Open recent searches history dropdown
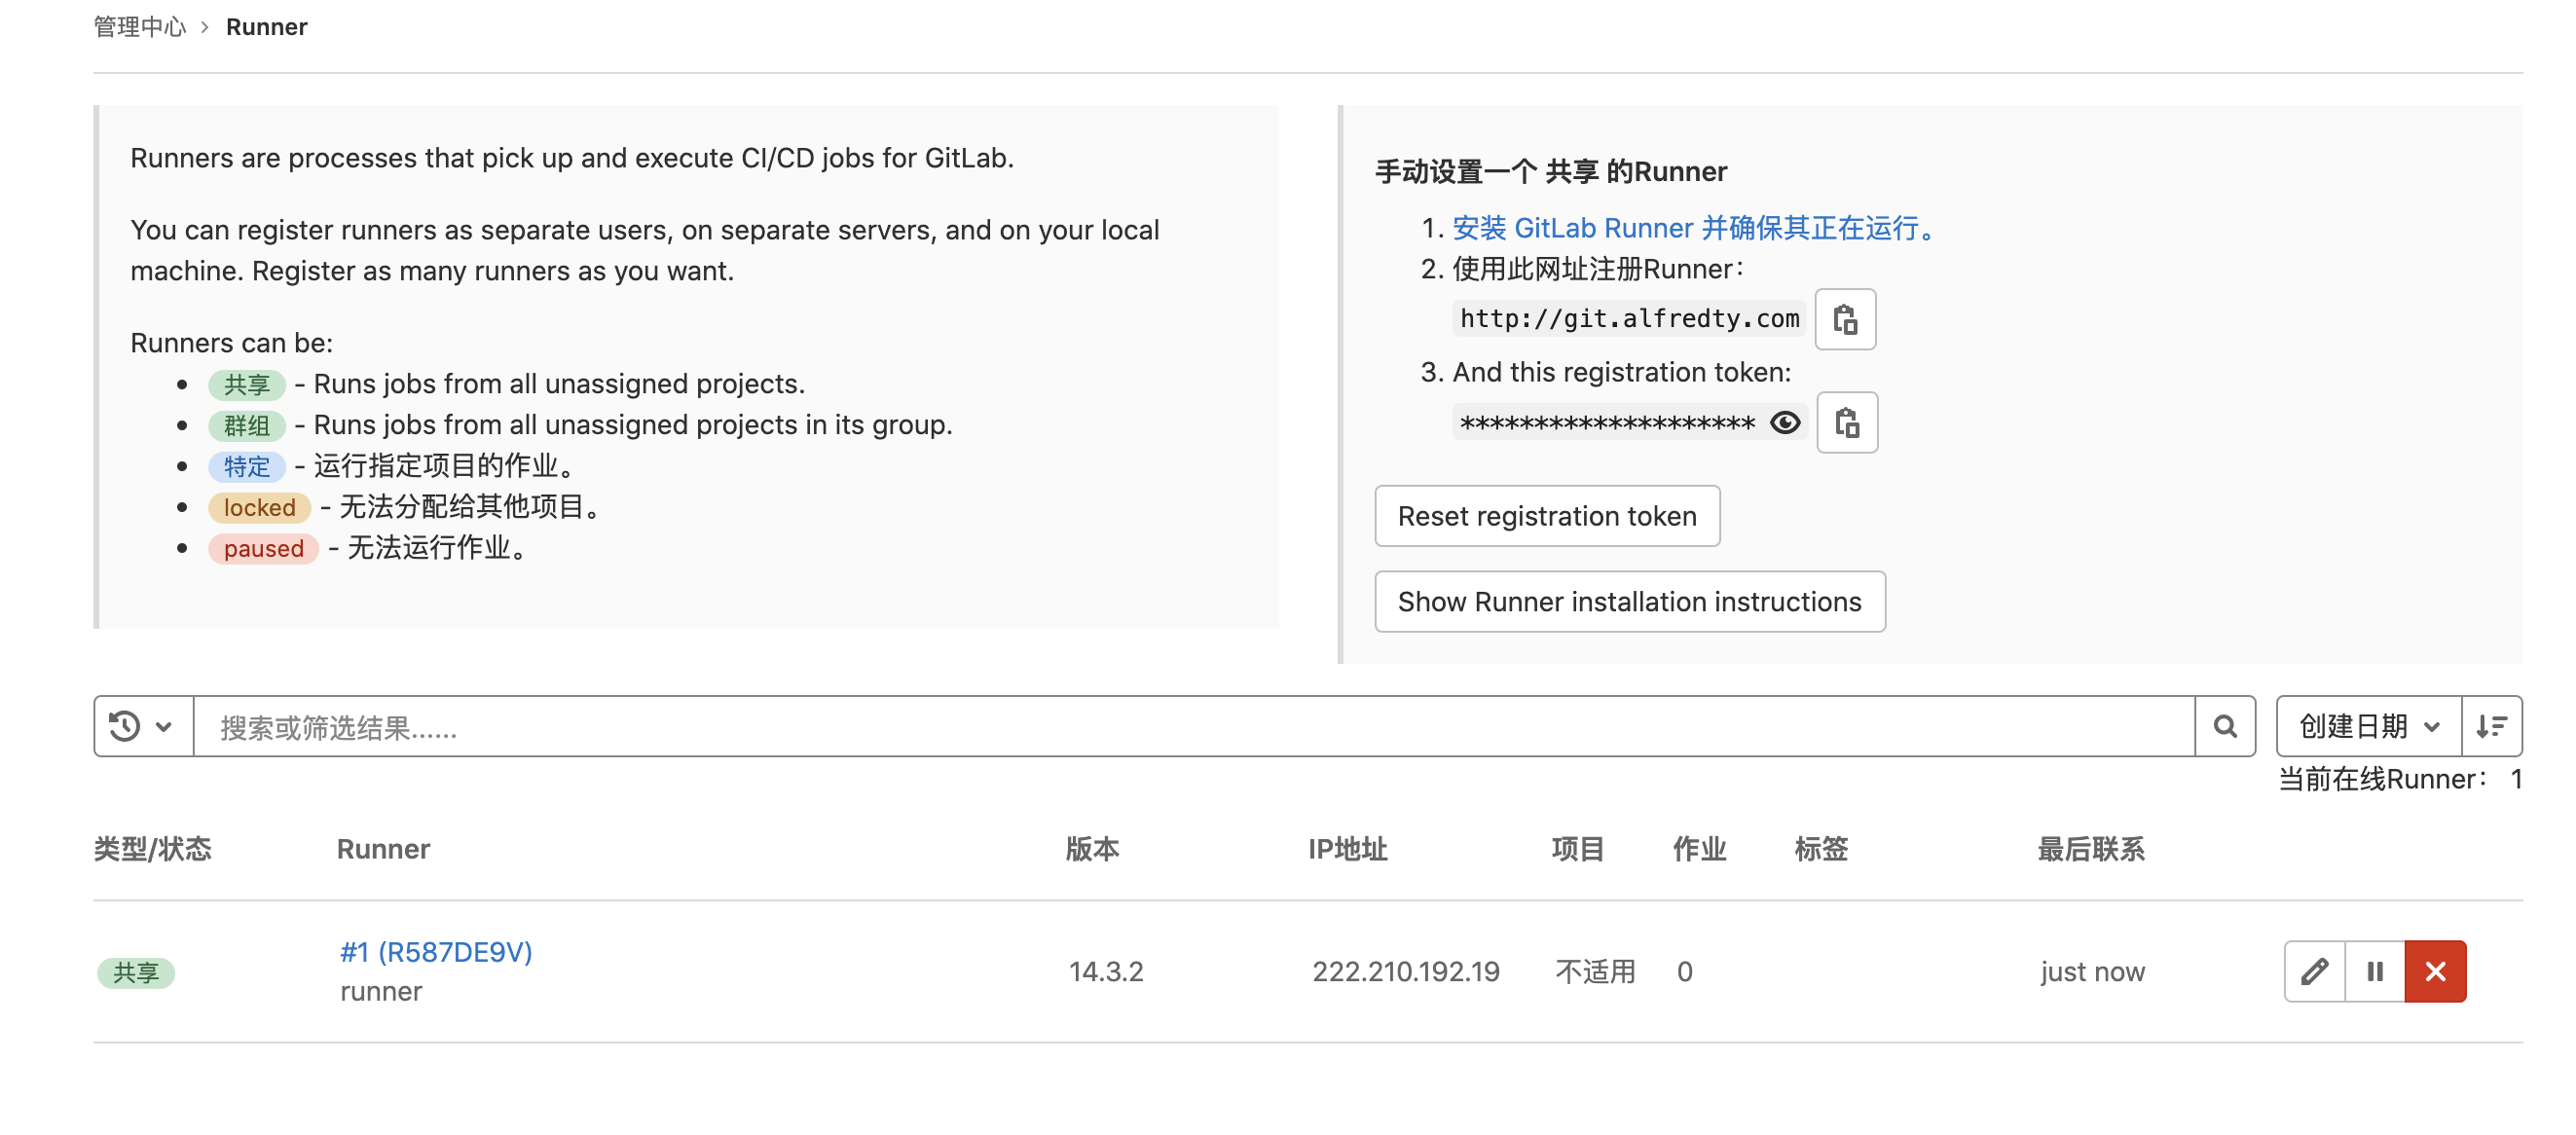The height and width of the screenshot is (1135, 2576). [142, 726]
